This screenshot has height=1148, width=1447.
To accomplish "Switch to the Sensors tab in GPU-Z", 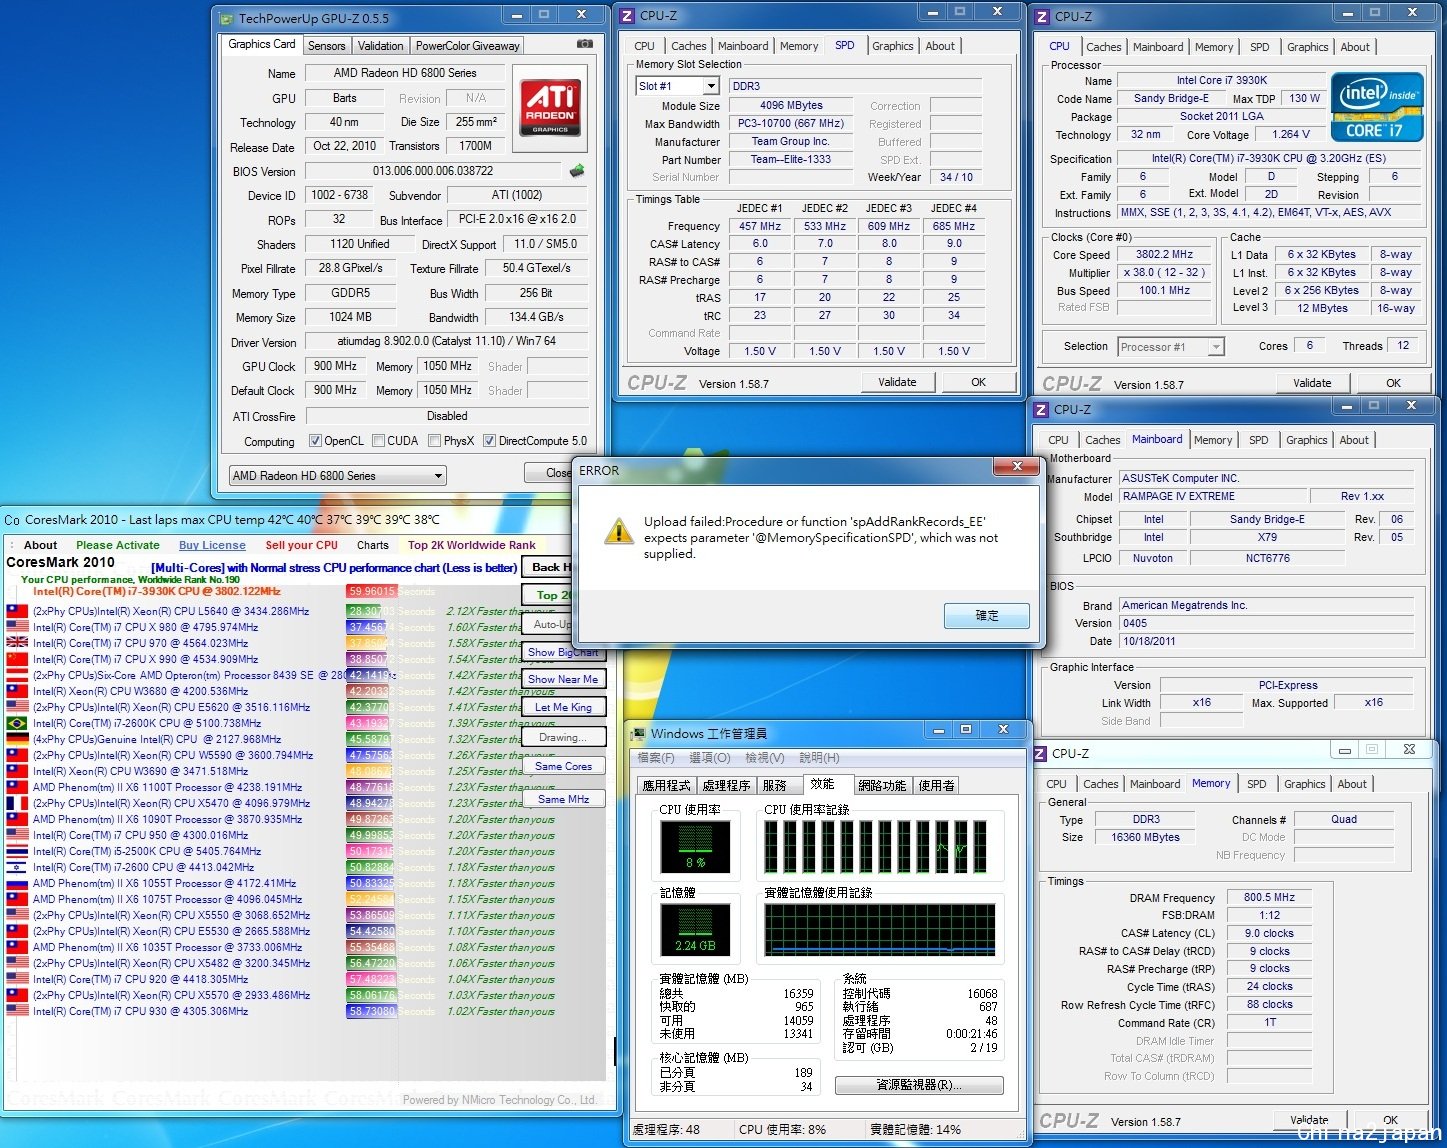I will [326, 46].
